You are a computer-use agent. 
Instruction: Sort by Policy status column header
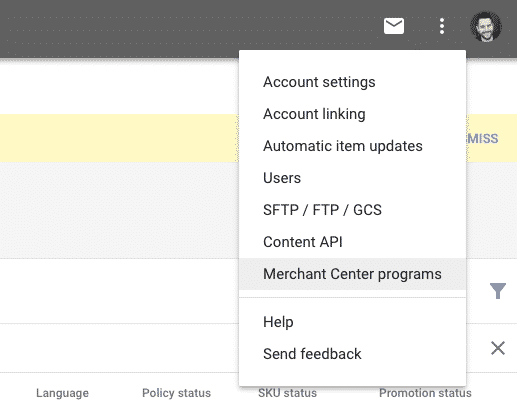[176, 393]
